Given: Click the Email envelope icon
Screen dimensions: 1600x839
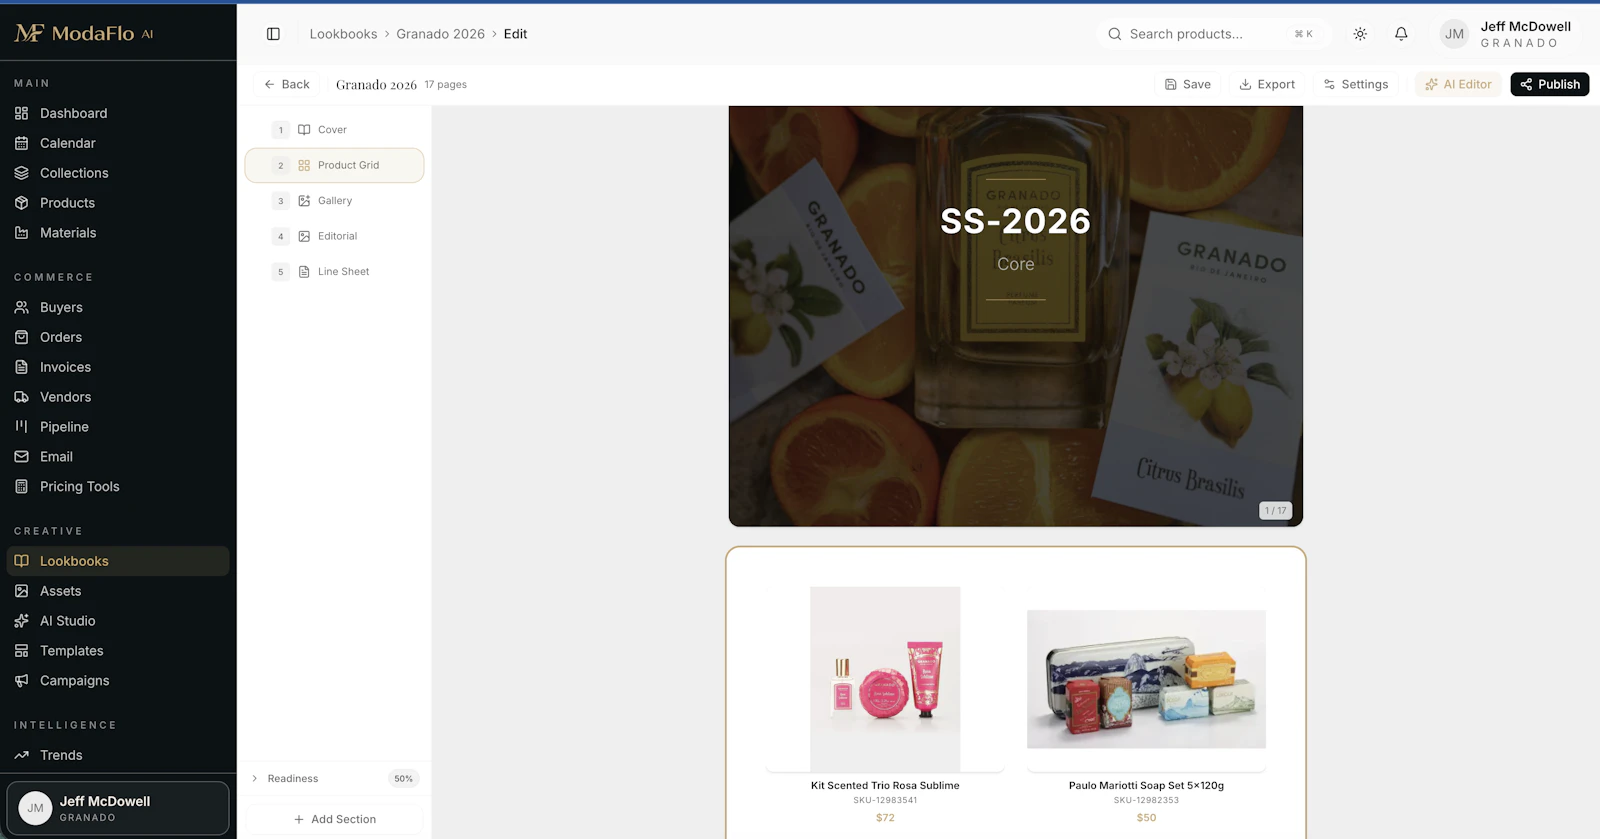Looking at the screenshot, I should [22, 456].
